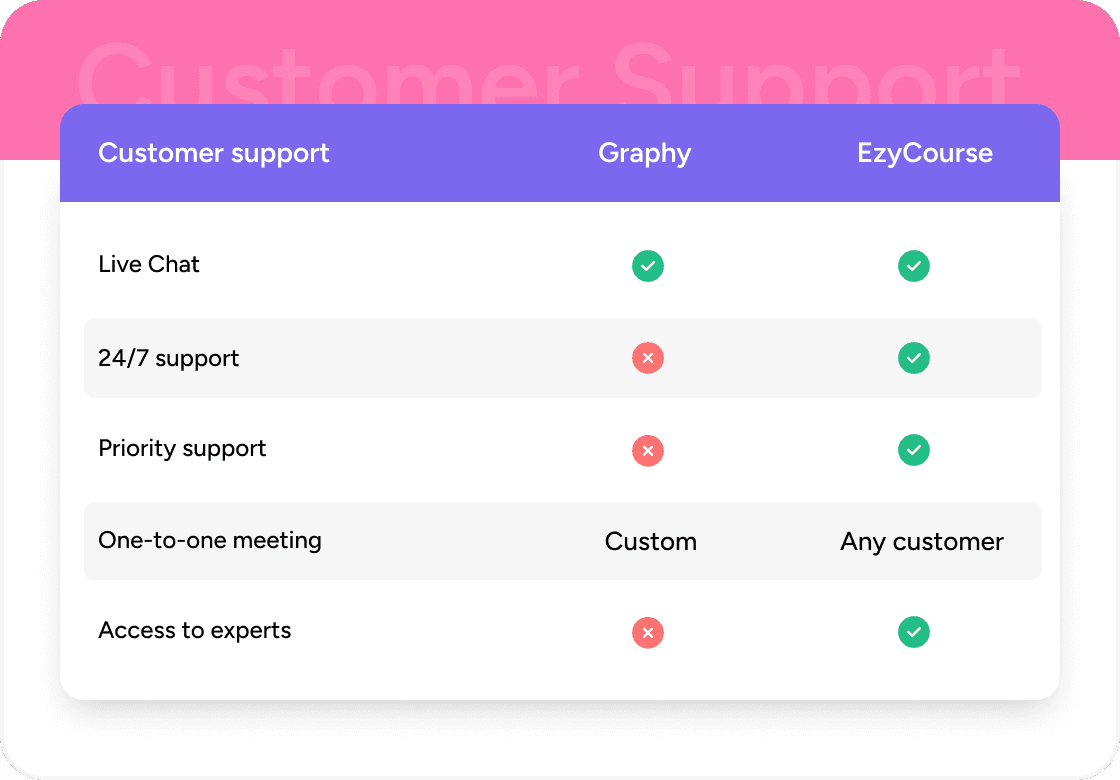
Task: Click EzyCourse's green check for Access to experts
Action: 914,633
